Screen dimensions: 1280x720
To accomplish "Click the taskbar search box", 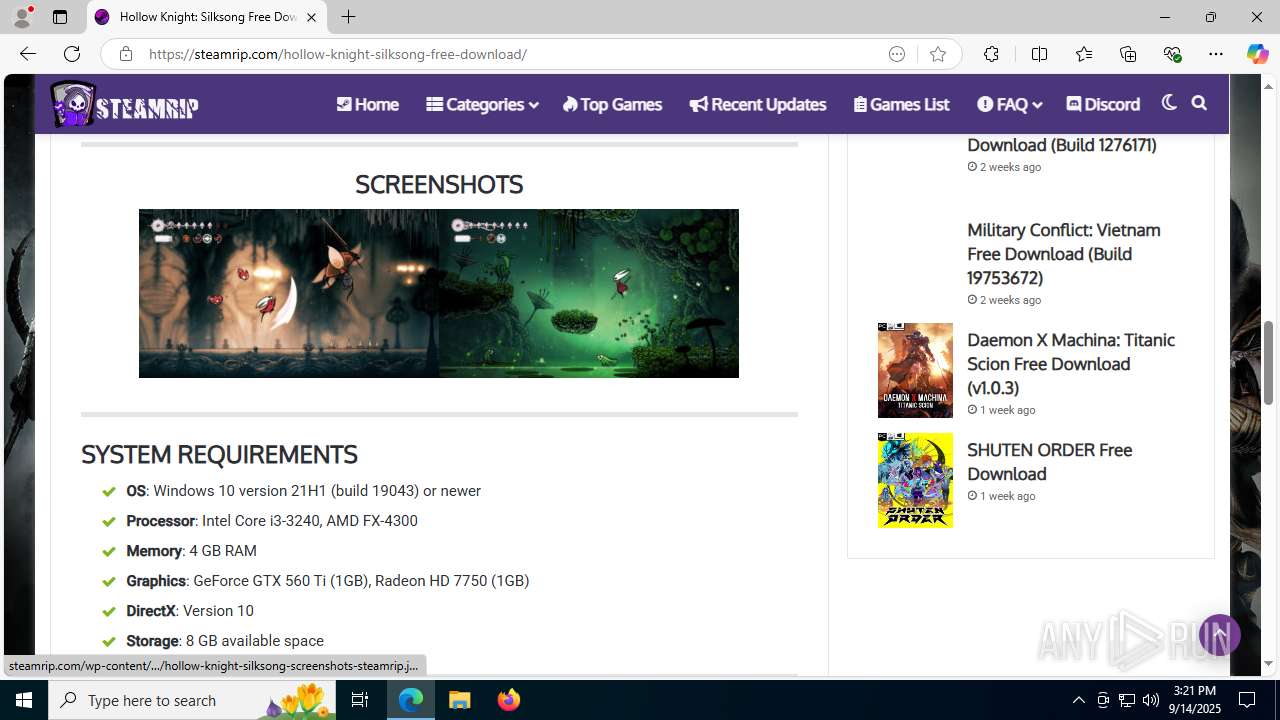I will click(192, 700).
